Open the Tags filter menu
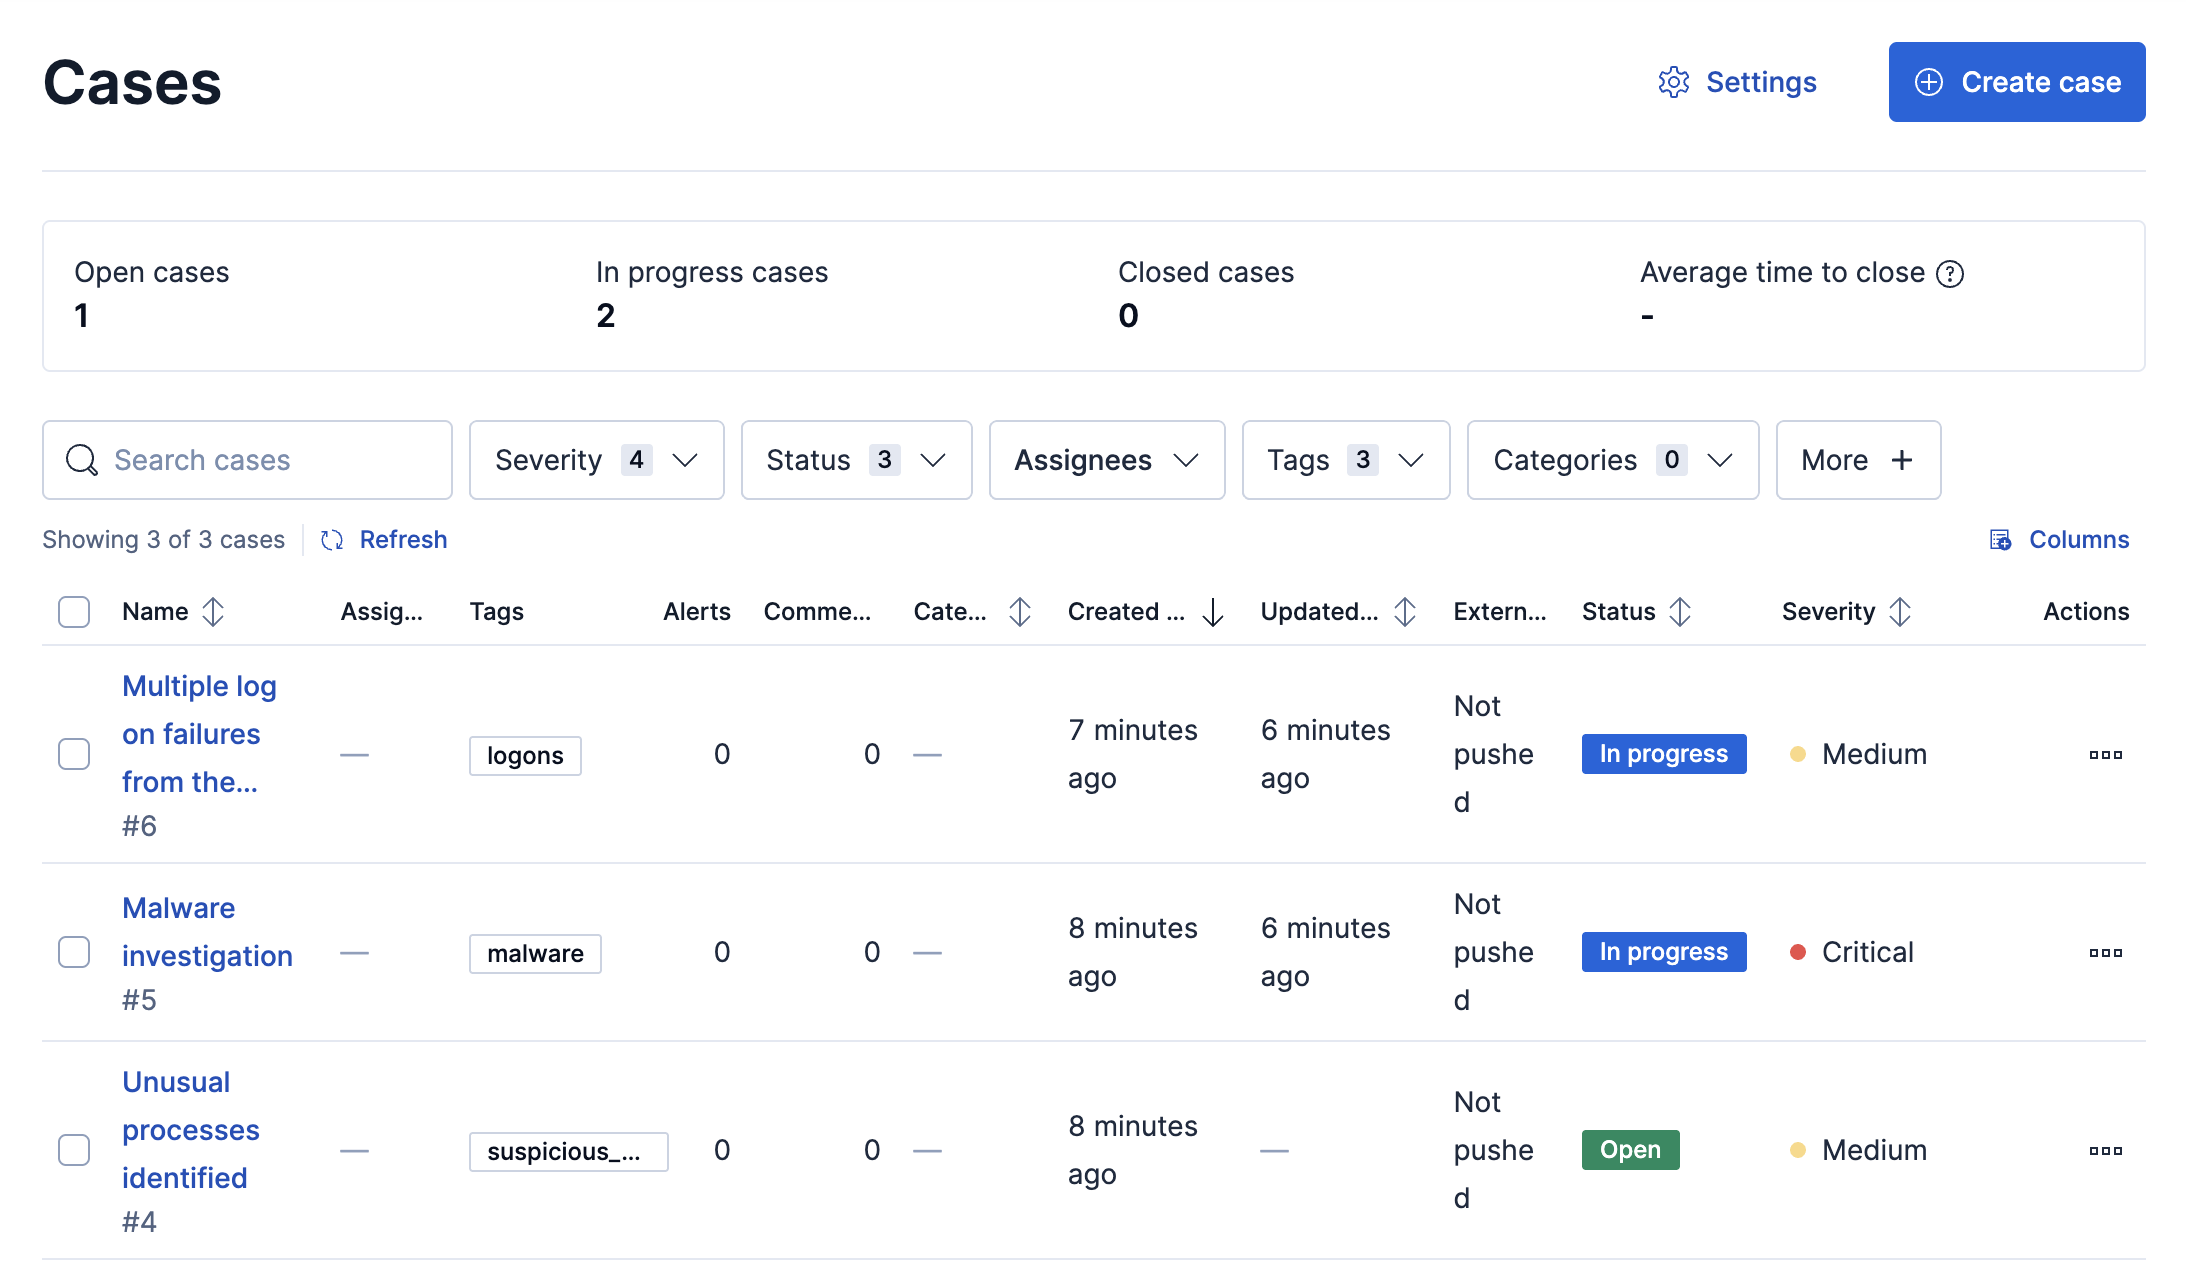 tap(1345, 460)
